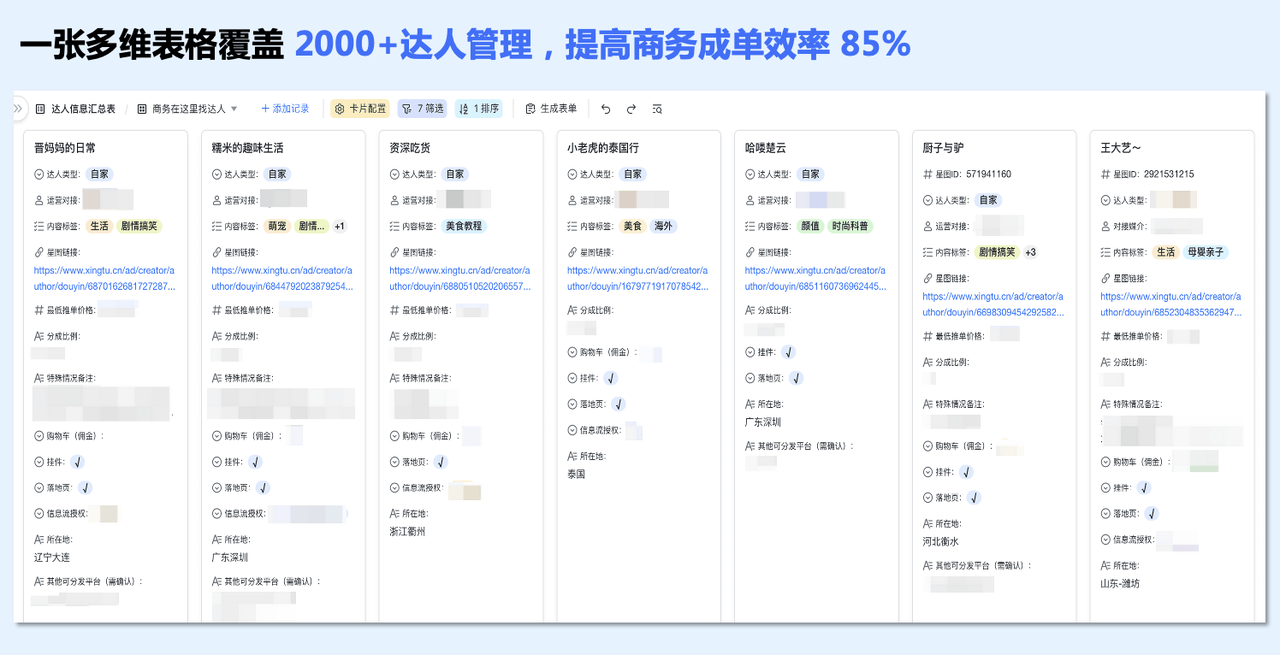The image size is (1280, 655).
Task: Open the 1 排序 sort panel
Action: 478,109
